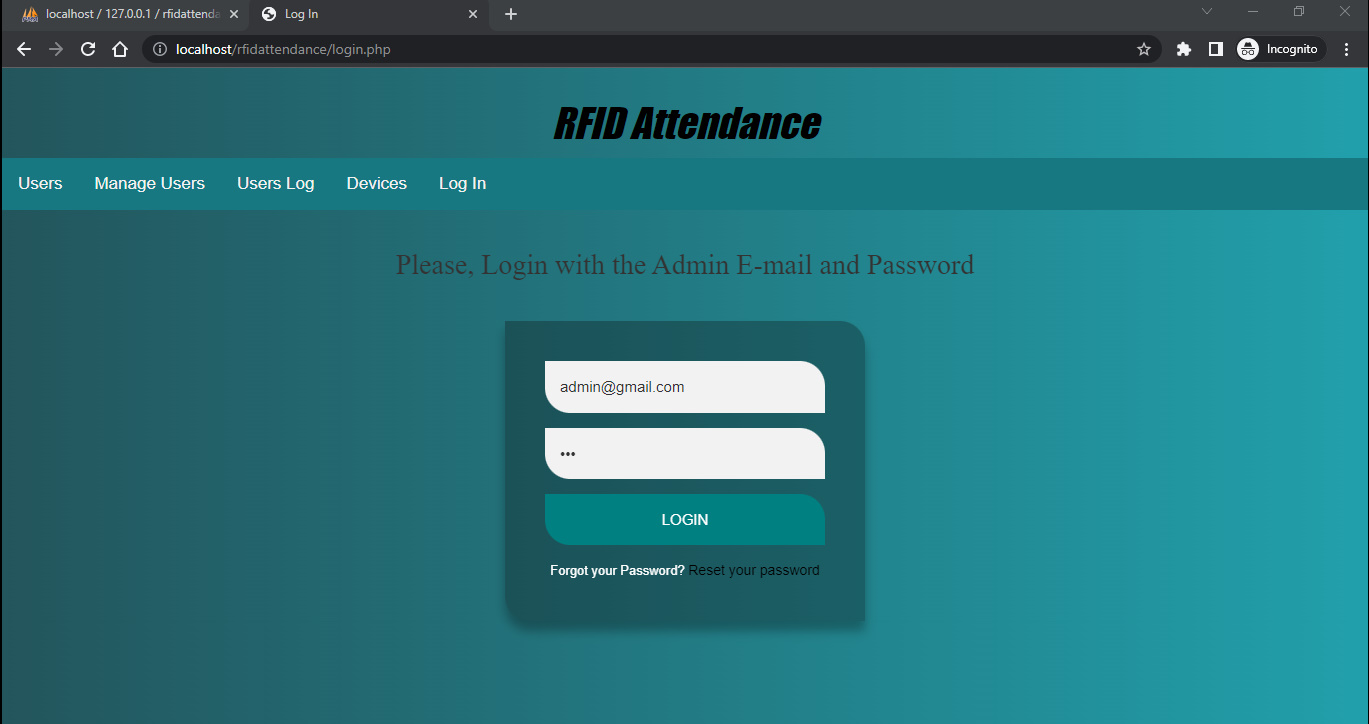Toggle the browser side panel icon
This screenshot has width=1369, height=724.
tap(1216, 49)
